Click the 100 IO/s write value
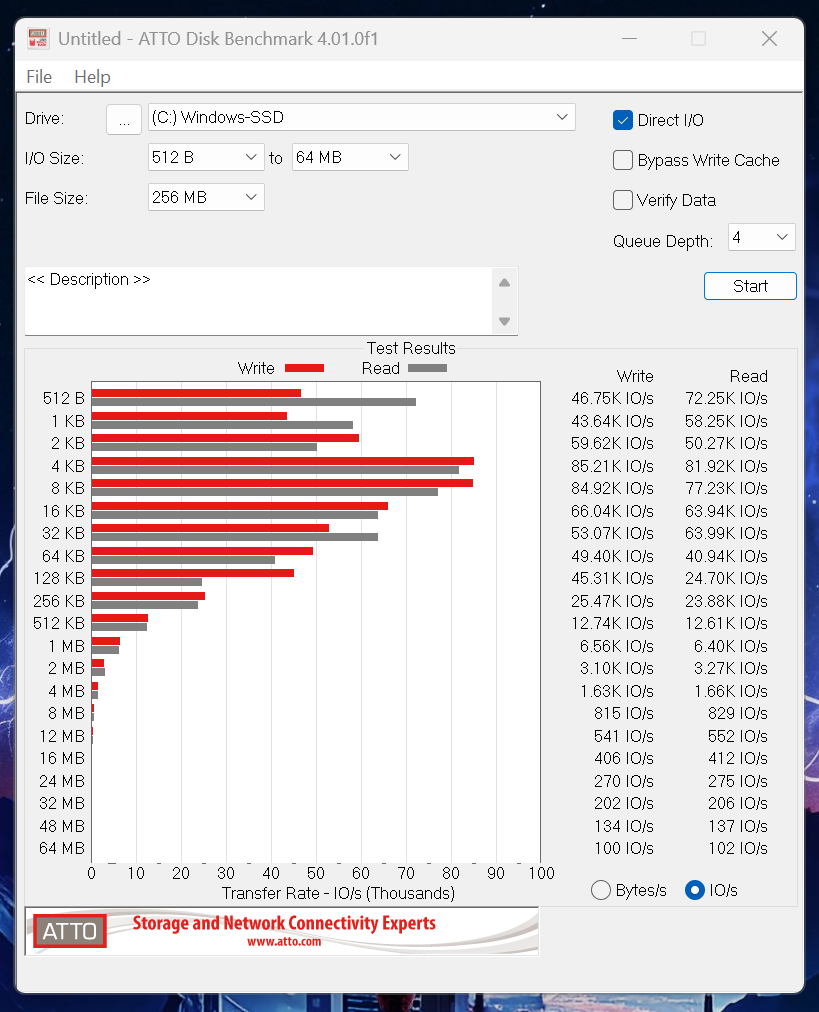 [624, 848]
